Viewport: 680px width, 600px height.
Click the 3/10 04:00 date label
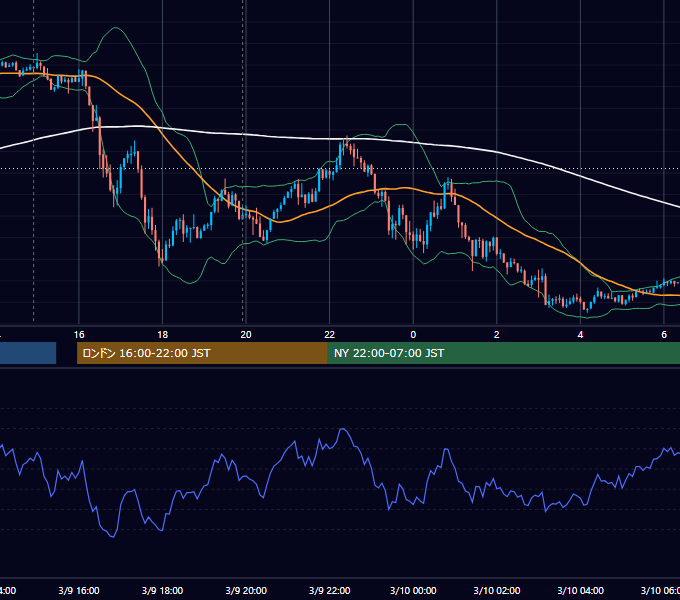580,591
